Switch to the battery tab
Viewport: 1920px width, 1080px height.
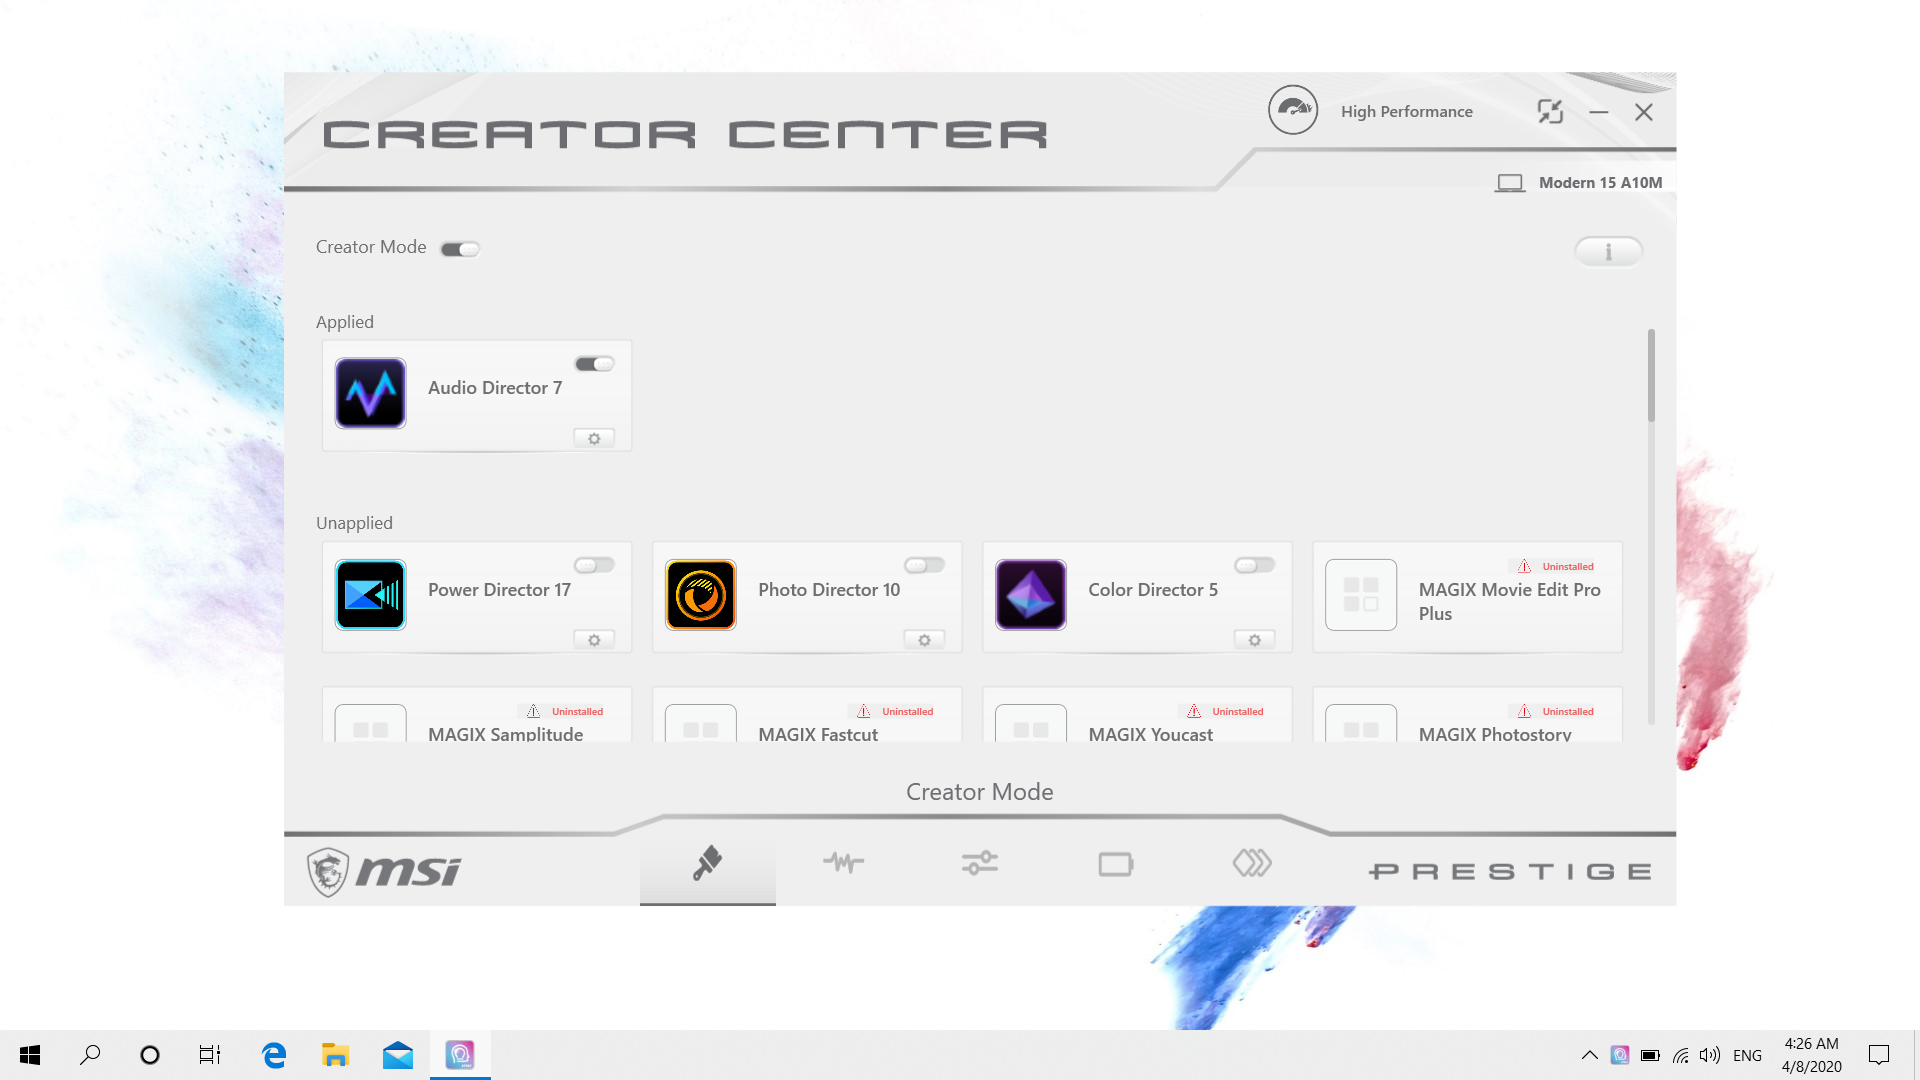(1116, 863)
